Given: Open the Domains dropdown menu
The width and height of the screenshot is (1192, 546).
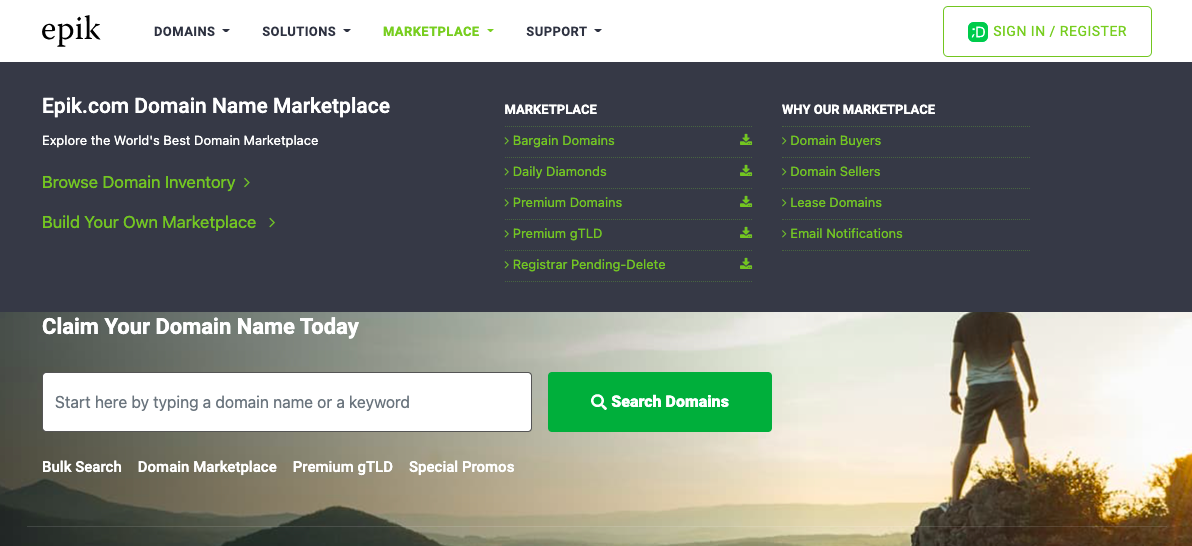Looking at the screenshot, I should [x=192, y=32].
